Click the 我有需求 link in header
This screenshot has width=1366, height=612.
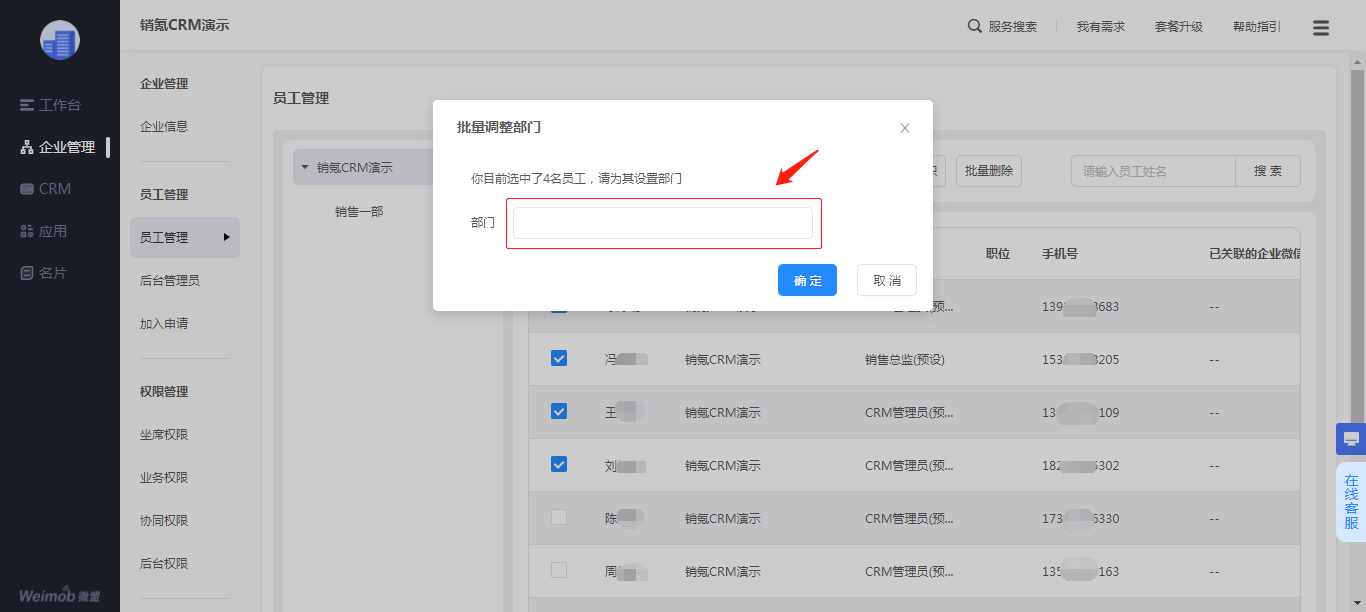pos(1101,27)
